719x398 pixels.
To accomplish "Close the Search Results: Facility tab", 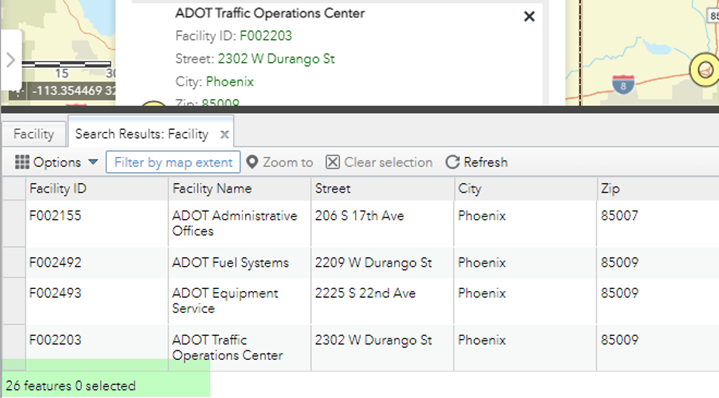I will tap(224, 134).
